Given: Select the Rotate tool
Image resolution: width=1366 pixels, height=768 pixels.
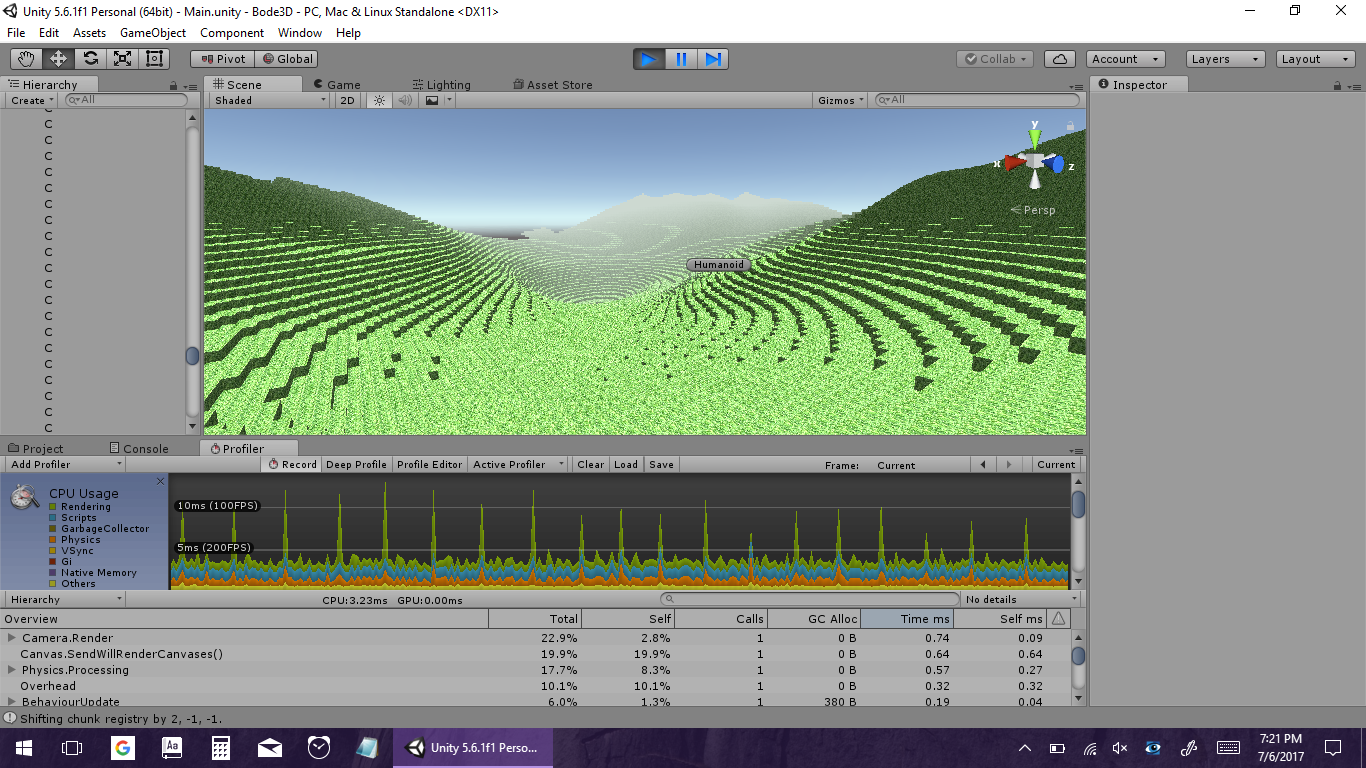Looking at the screenshot, I should pyautogui.click(x=91, y=59).
